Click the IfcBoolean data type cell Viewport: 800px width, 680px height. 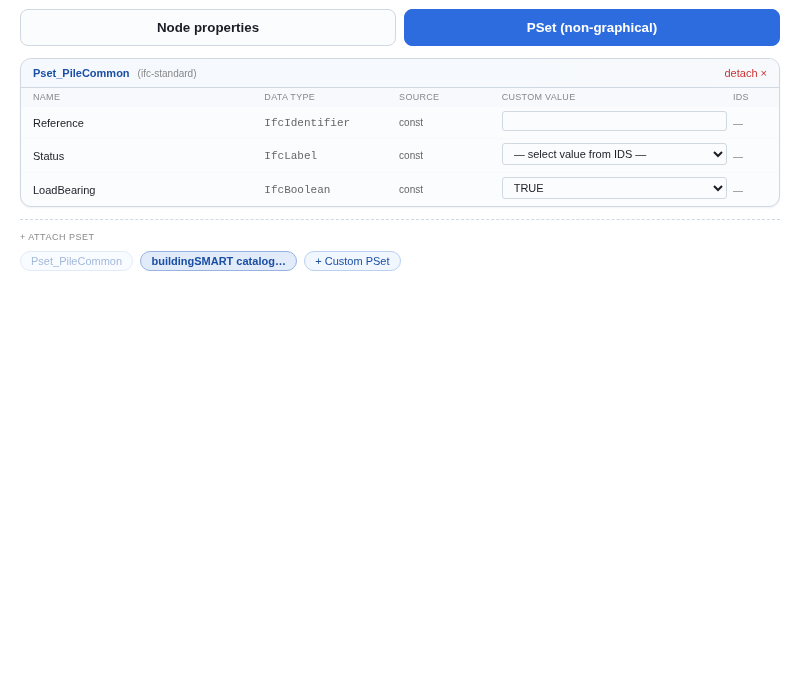(x=297, y=190)
